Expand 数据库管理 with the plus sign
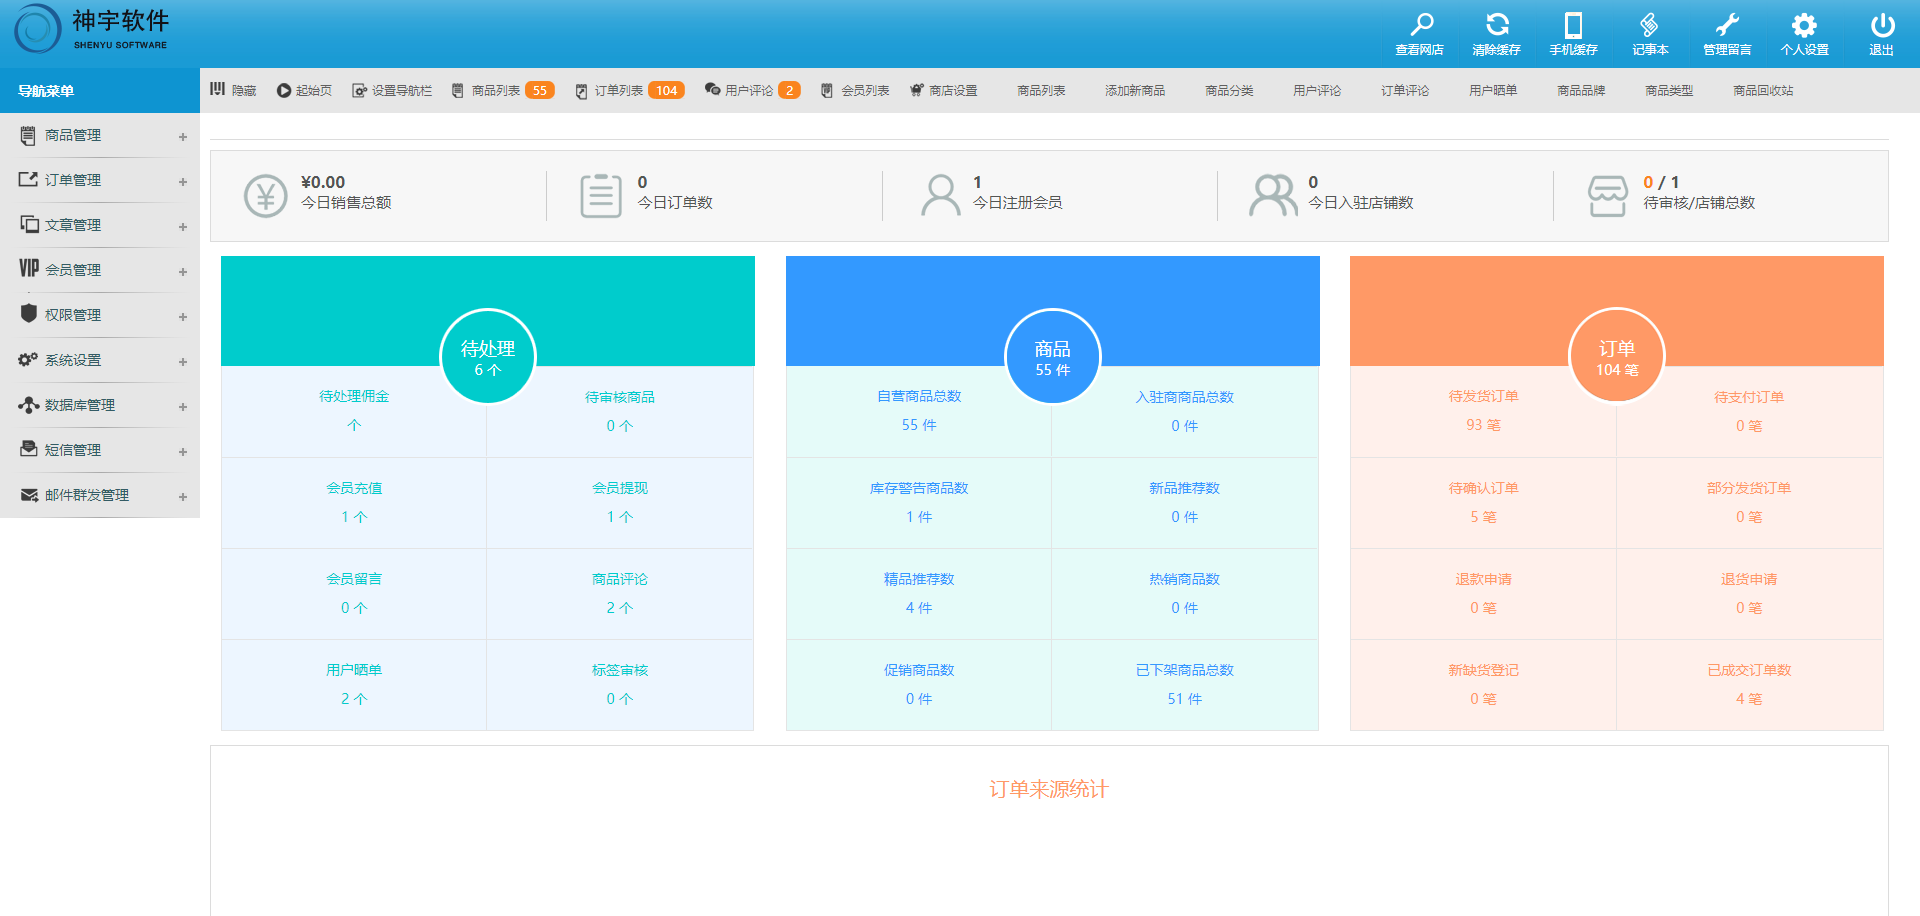The image size is (1920, 916). coord(183,407)
